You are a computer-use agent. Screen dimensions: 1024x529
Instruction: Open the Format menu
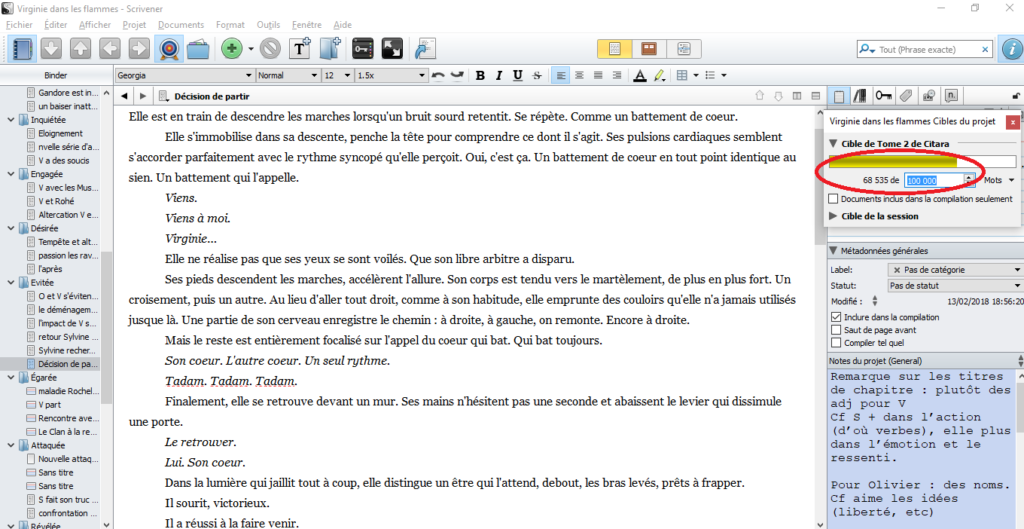[x=230, y=25]
